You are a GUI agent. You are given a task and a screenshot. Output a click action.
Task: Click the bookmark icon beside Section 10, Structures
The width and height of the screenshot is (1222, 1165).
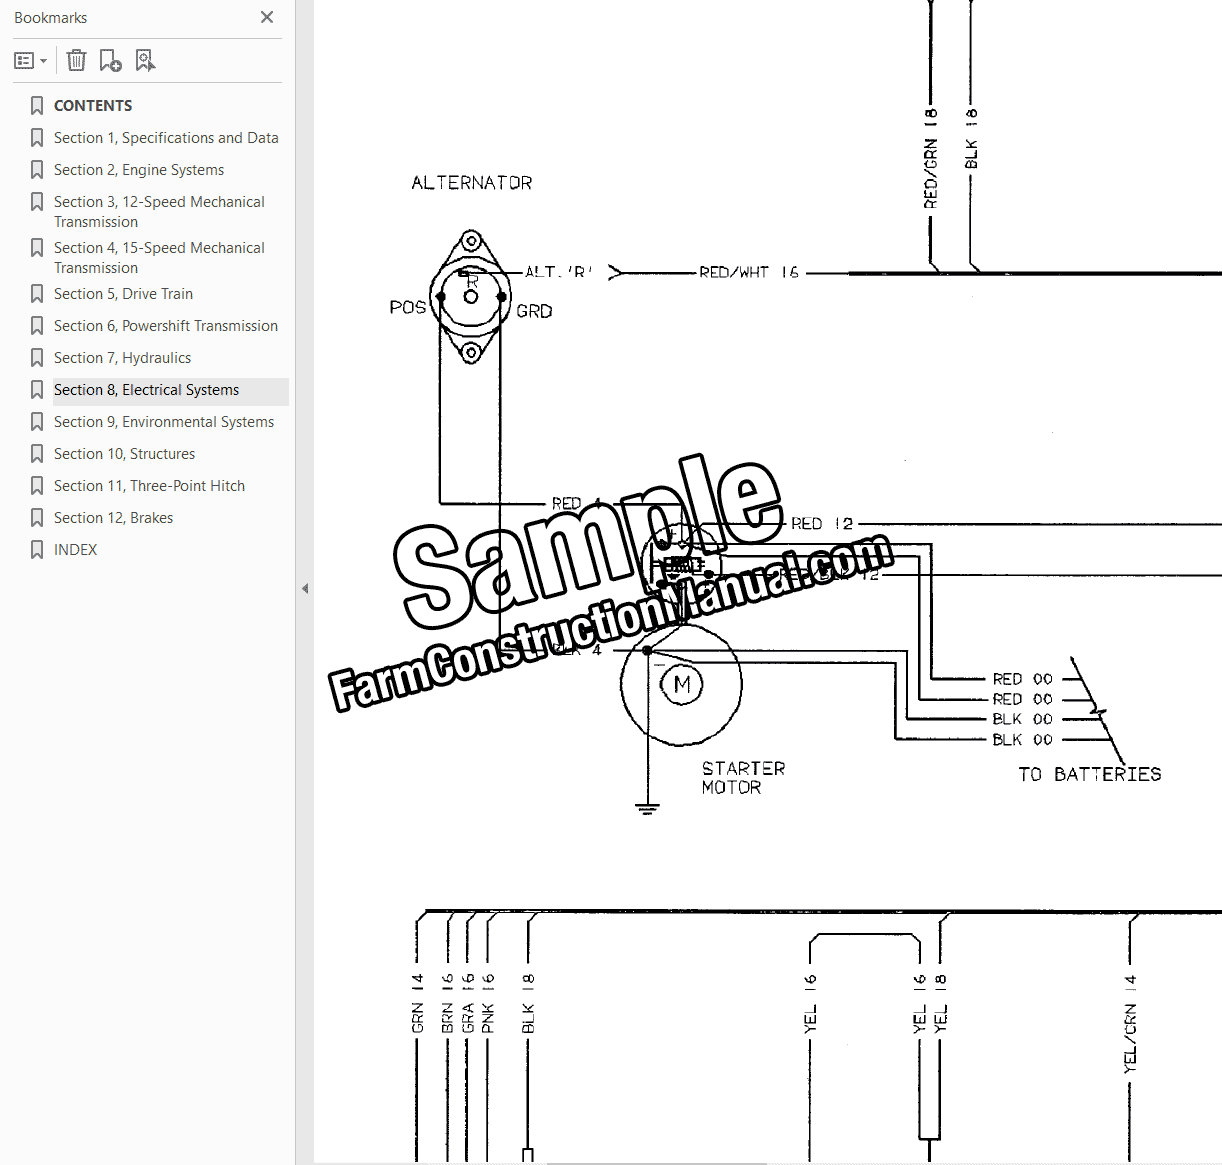(x=37, y=454)
